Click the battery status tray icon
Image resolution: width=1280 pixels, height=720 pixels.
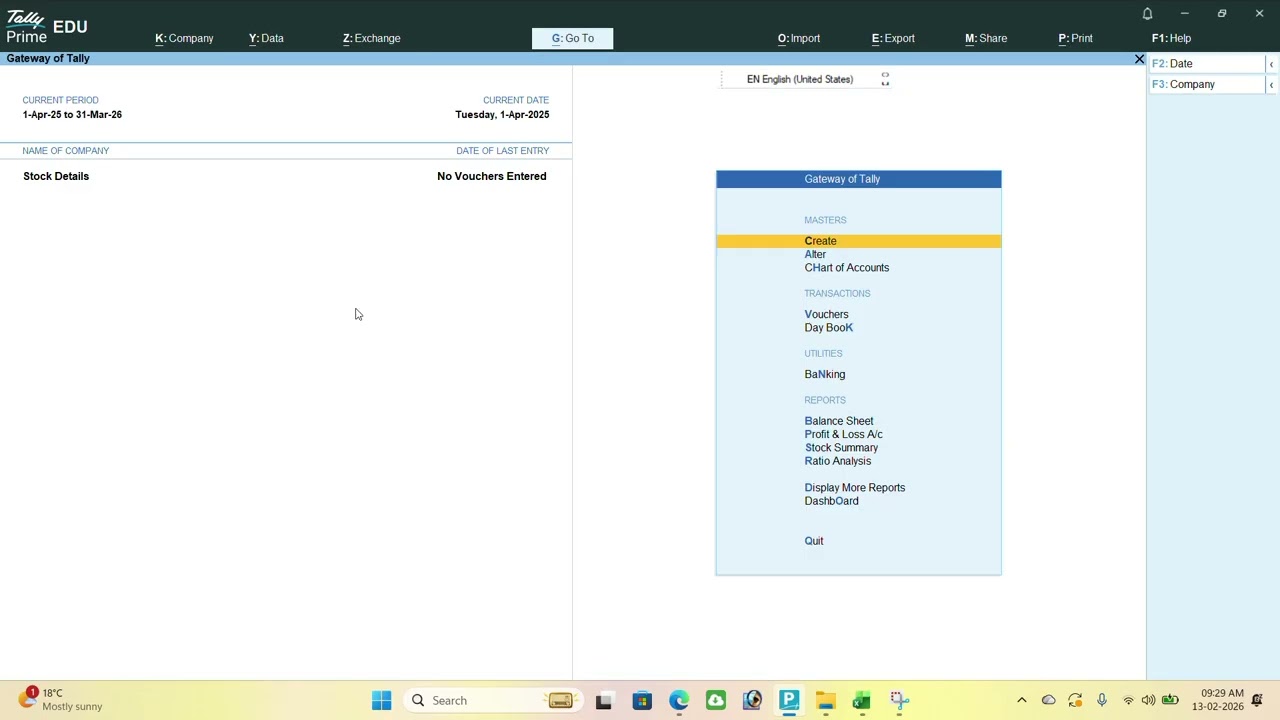[x=1169, y=701]
